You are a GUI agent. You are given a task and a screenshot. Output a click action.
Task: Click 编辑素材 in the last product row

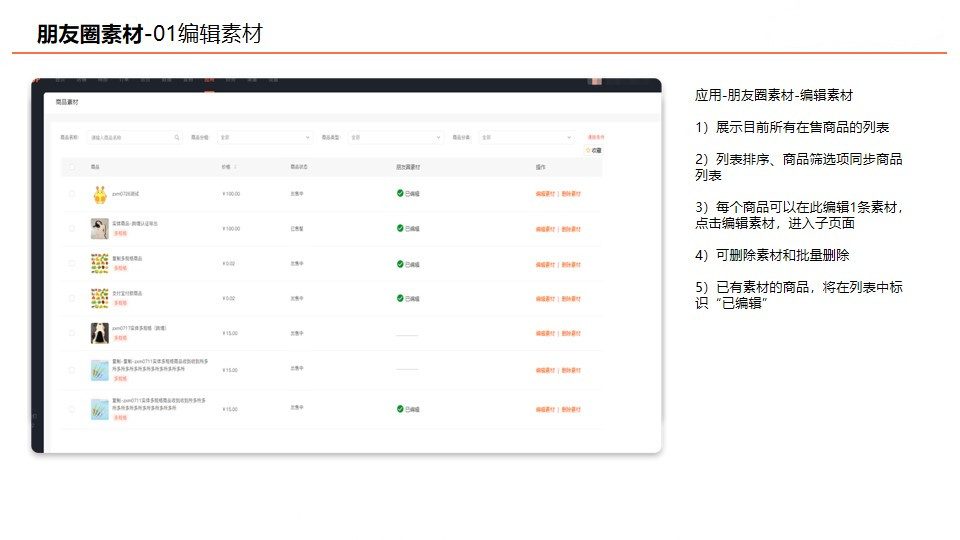coord(545,410)
